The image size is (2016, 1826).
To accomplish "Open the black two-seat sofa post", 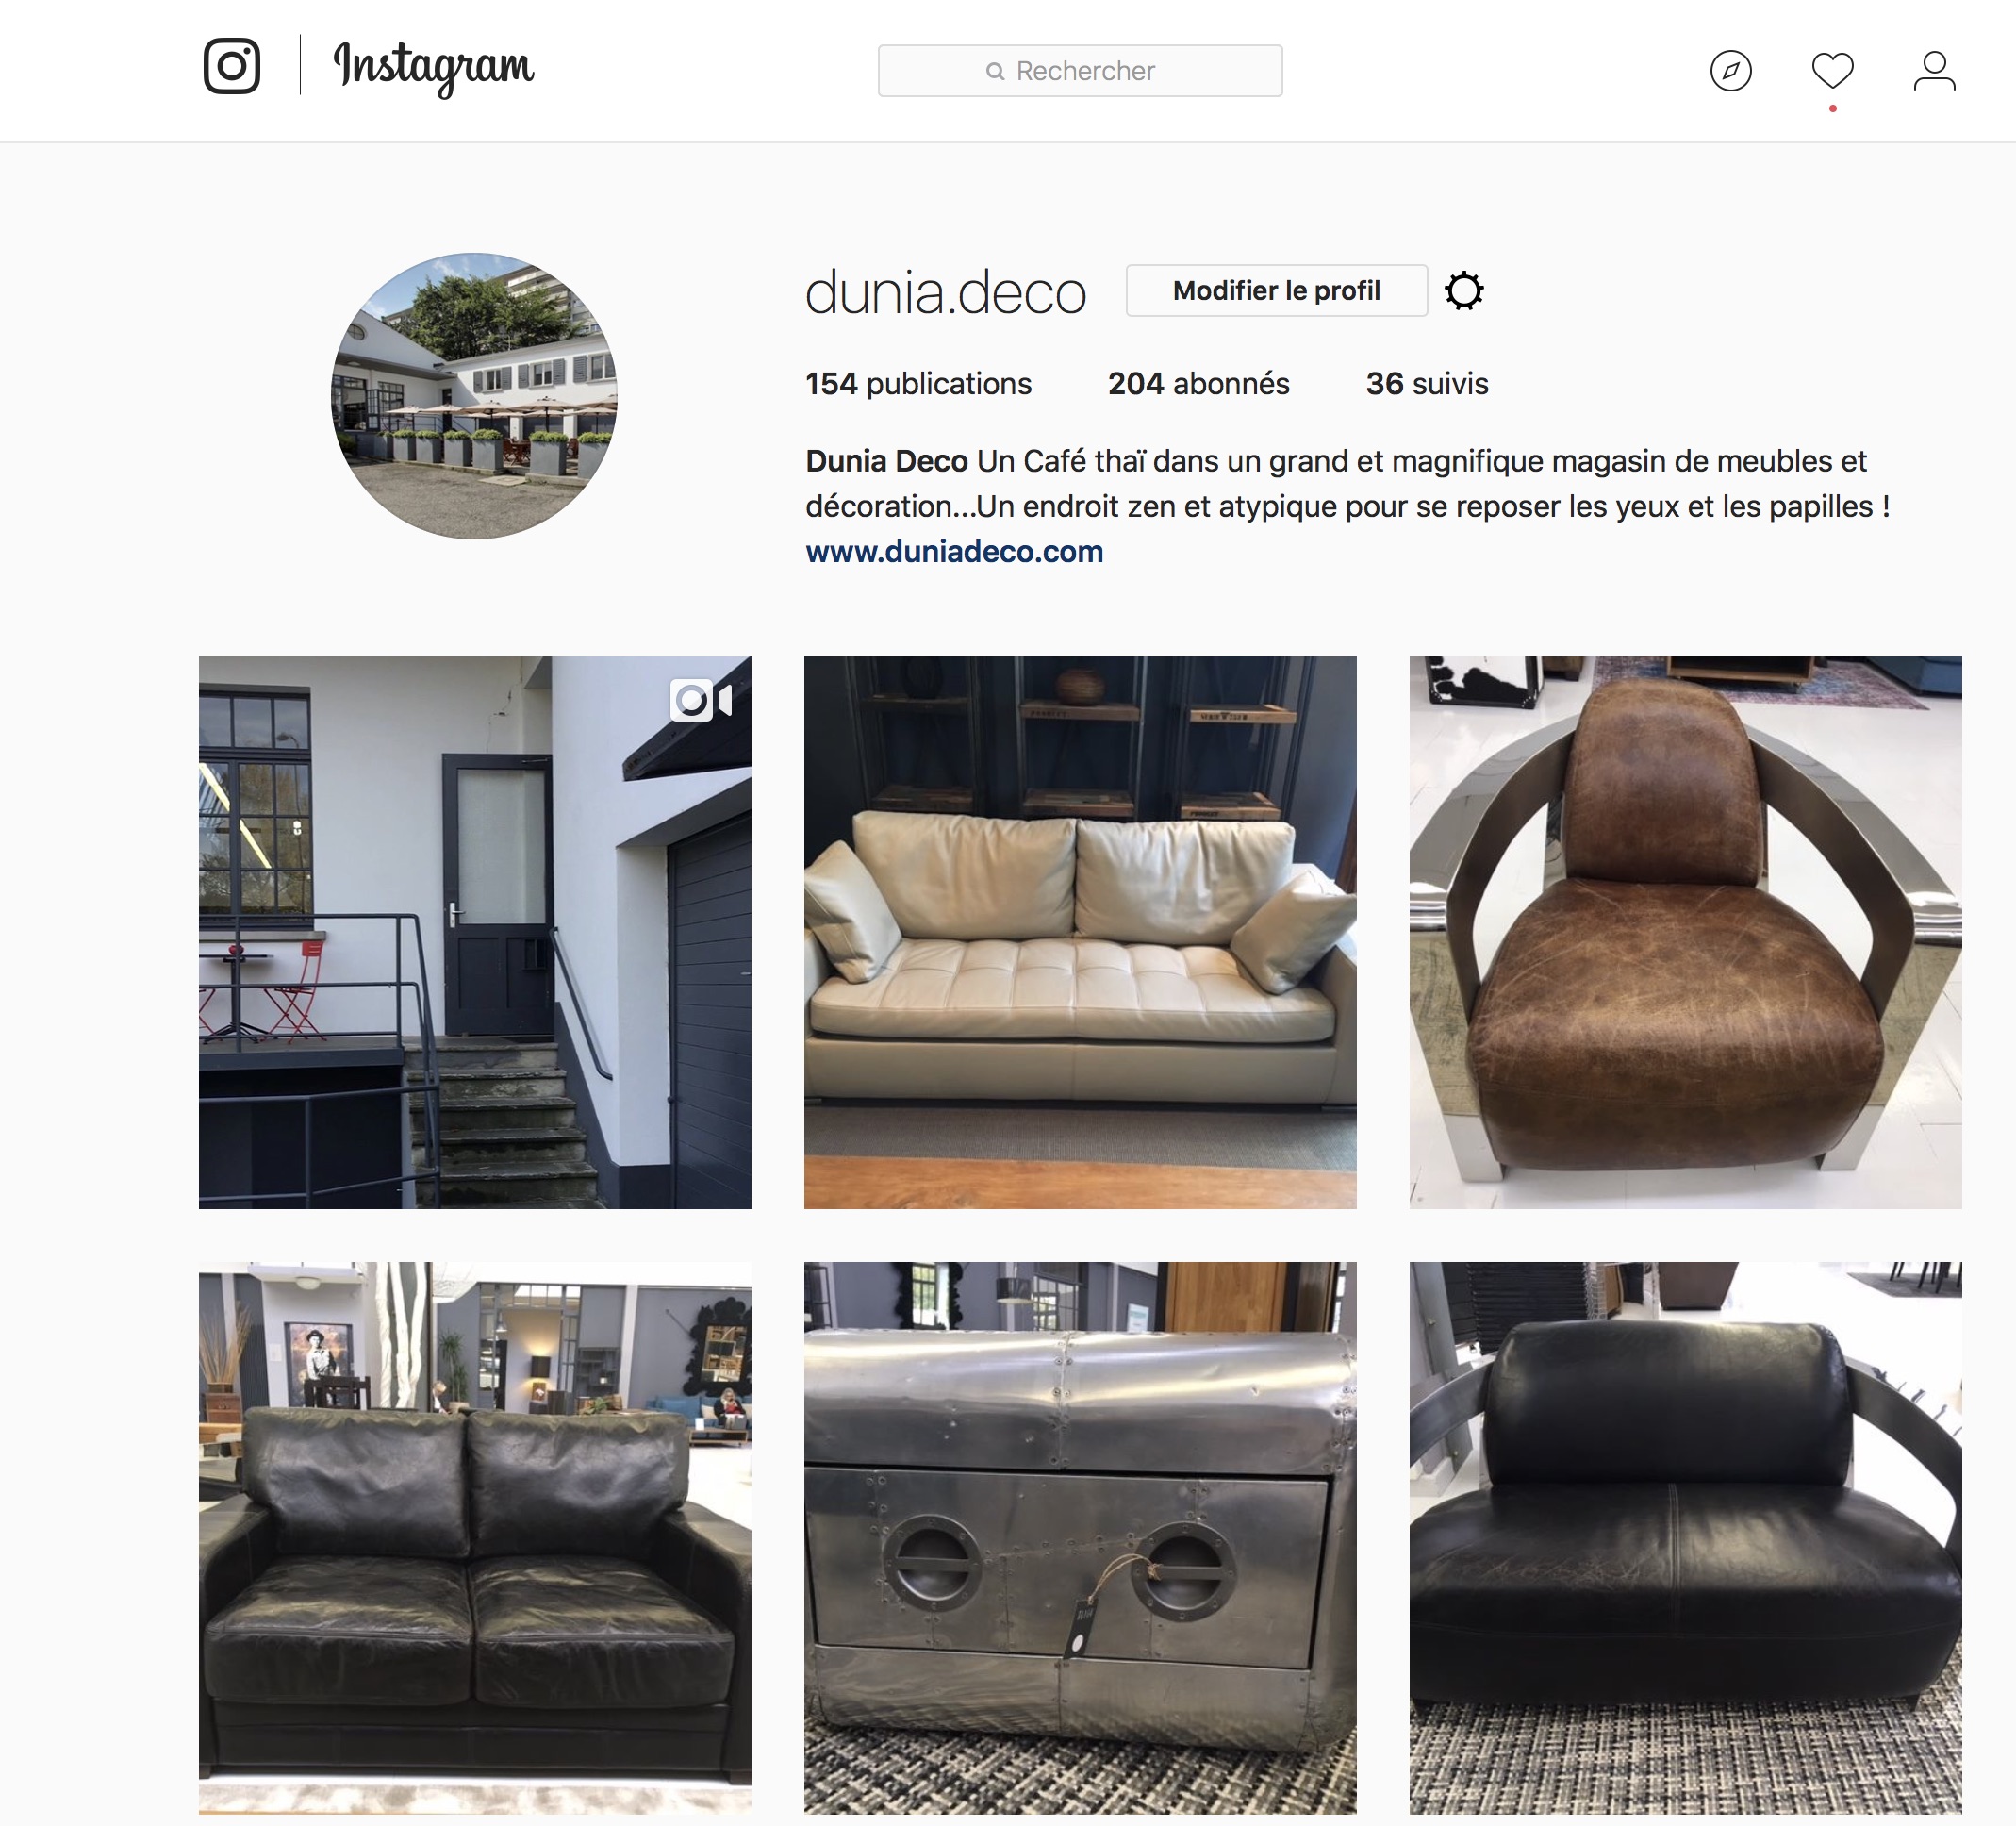I will [475, 1537].
